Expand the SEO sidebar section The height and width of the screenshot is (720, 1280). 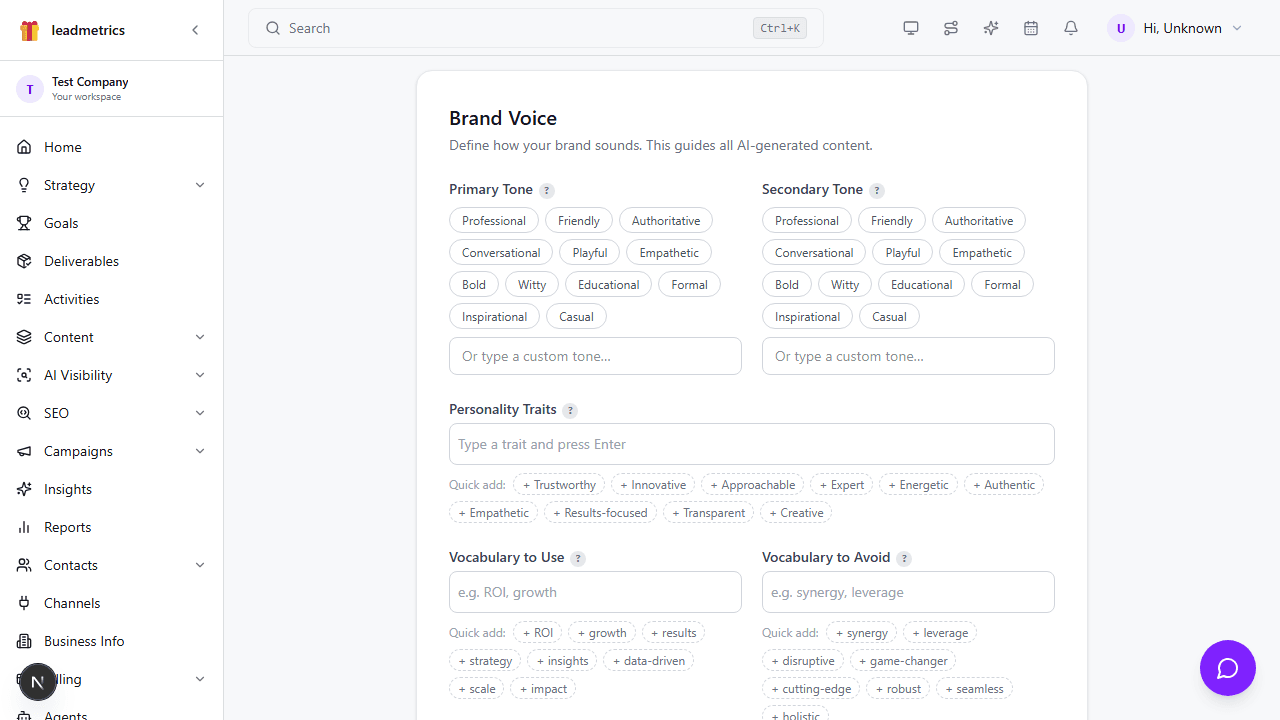tap(112, 413)
